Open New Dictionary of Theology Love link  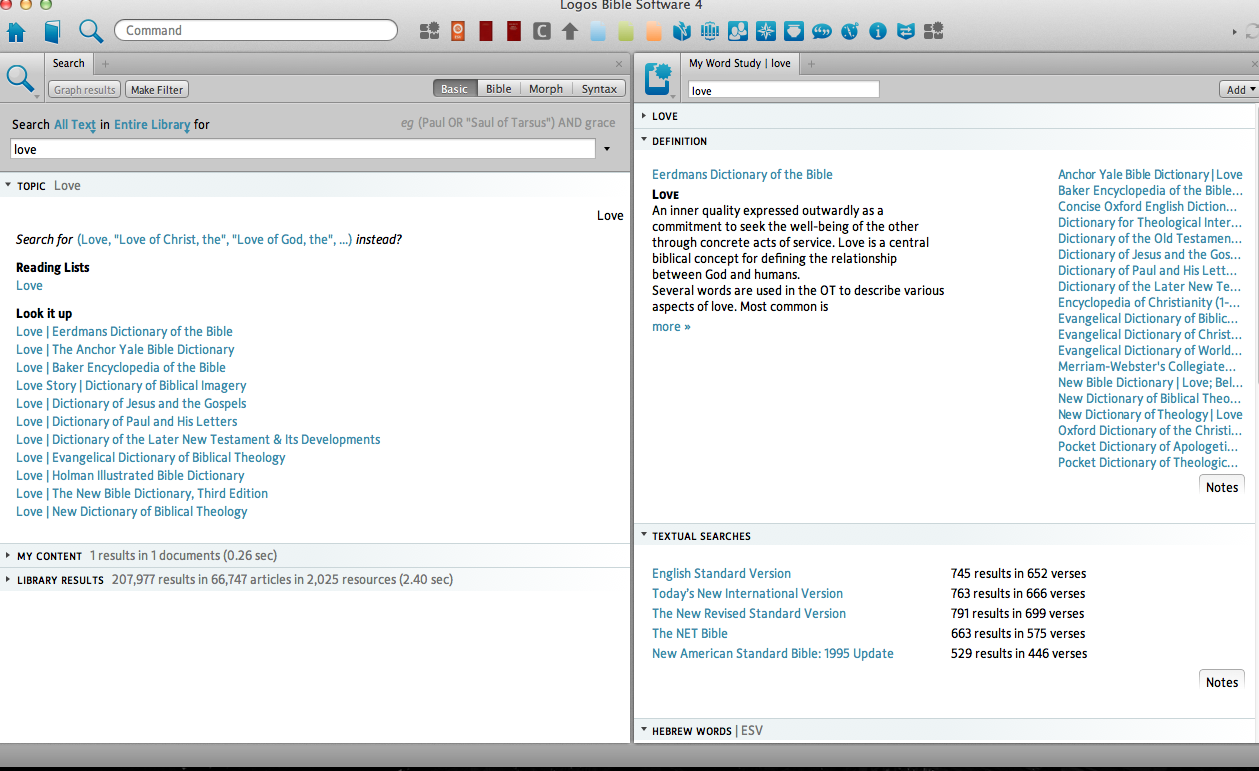coord(1150,415)
